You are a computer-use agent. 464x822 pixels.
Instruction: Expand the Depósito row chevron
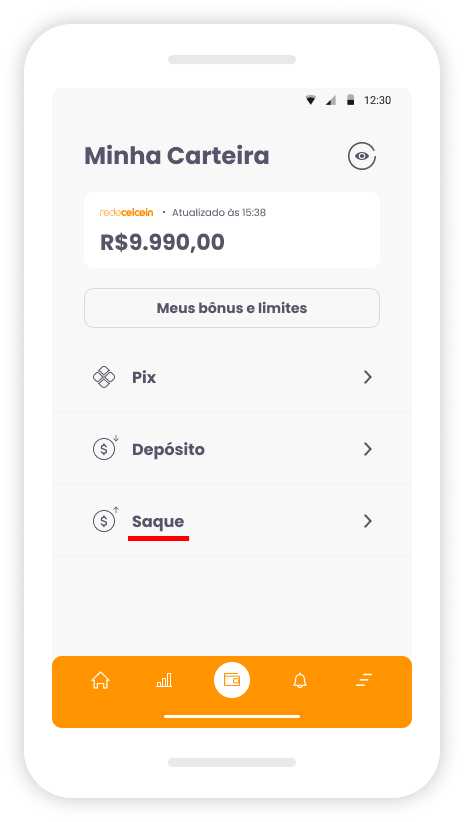pyautogui.click(x=368, y=449)
